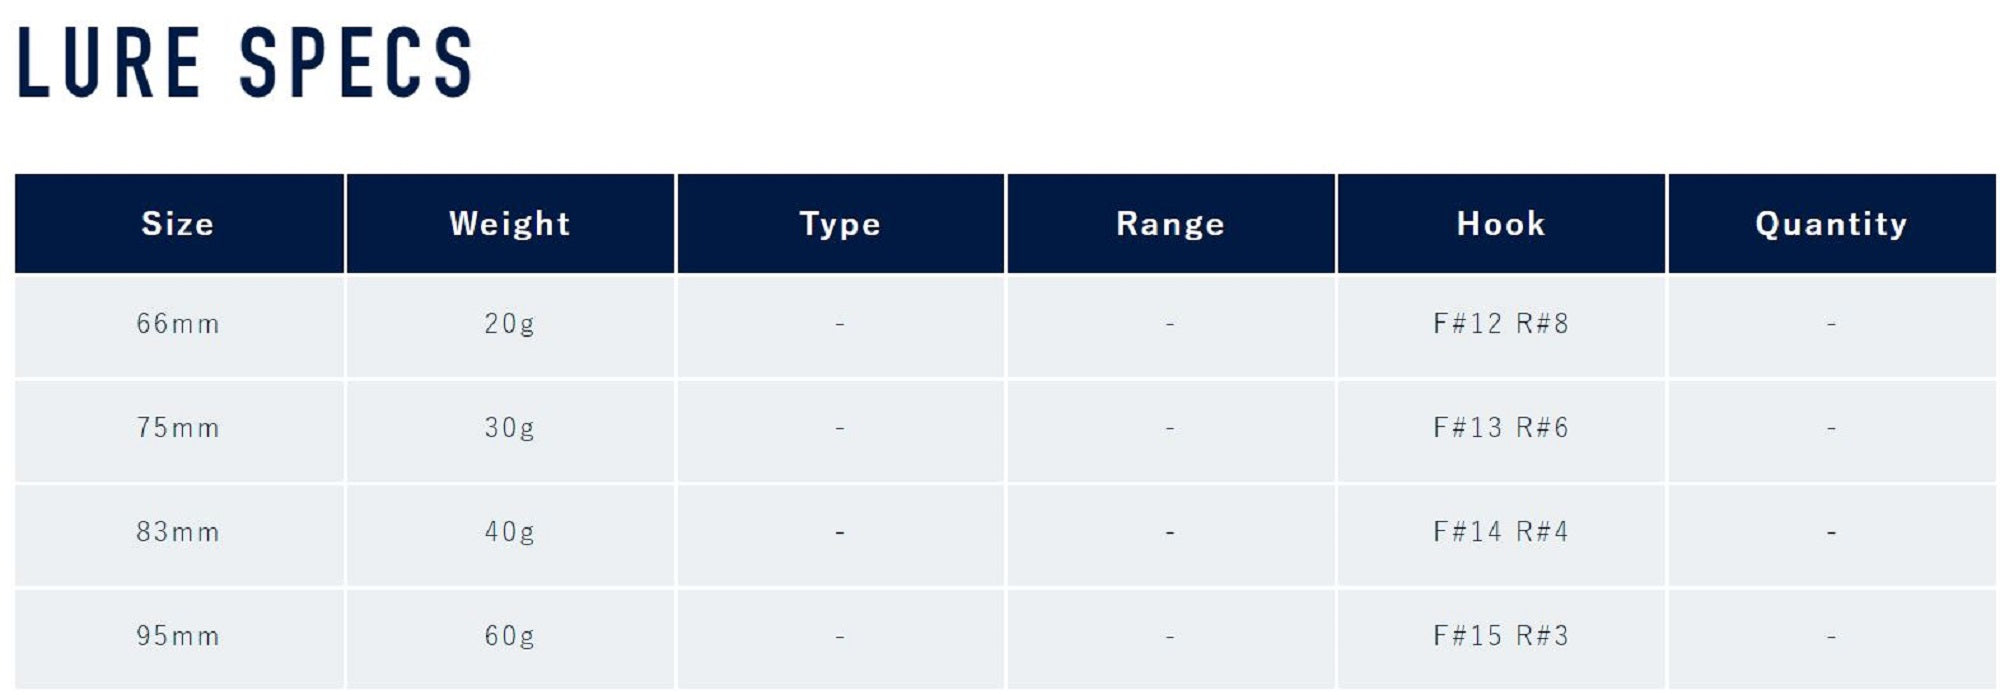Select the Size column header
The image size is (2000, 695).
coord(178,223)
